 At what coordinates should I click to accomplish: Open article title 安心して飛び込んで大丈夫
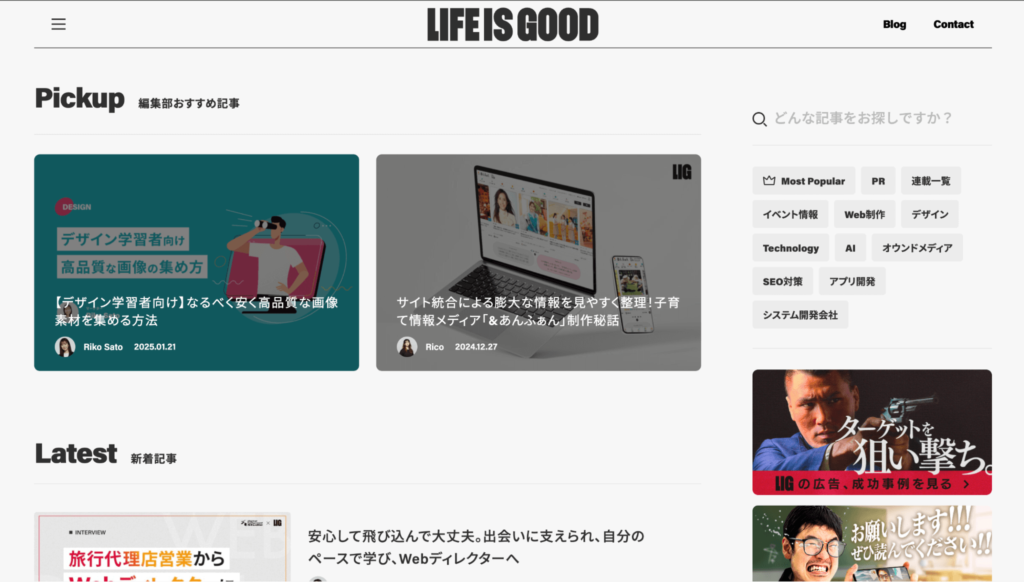coord(476,547)
